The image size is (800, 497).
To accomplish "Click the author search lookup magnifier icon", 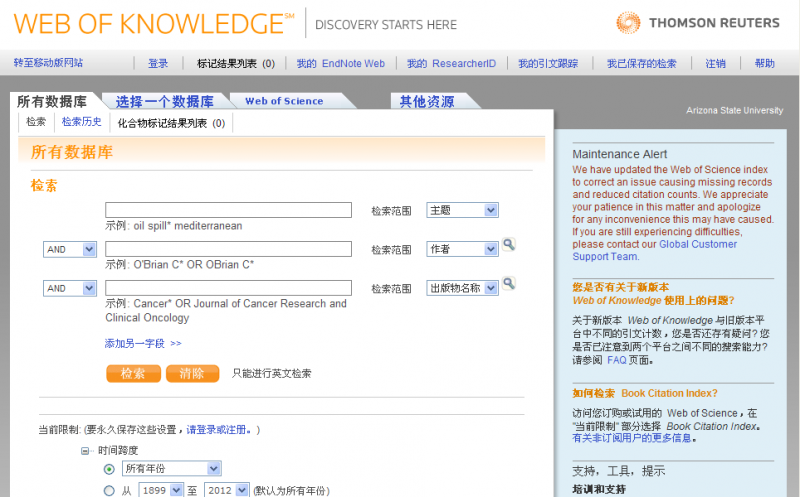I will coord(509,245).
